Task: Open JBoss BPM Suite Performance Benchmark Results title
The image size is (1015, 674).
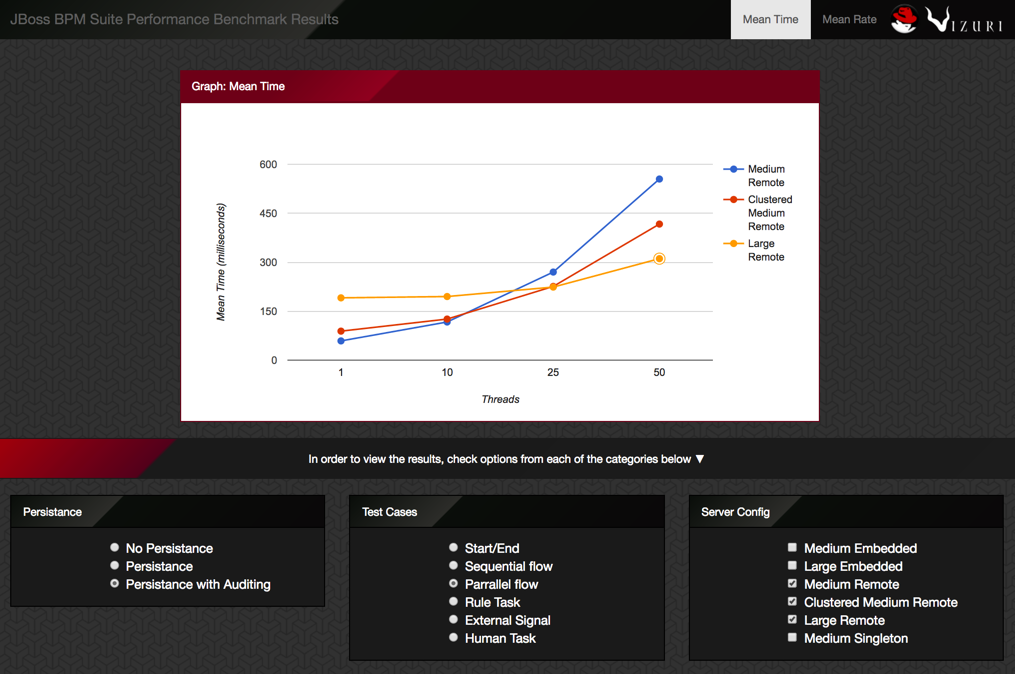Action: [x=174, y=19]
